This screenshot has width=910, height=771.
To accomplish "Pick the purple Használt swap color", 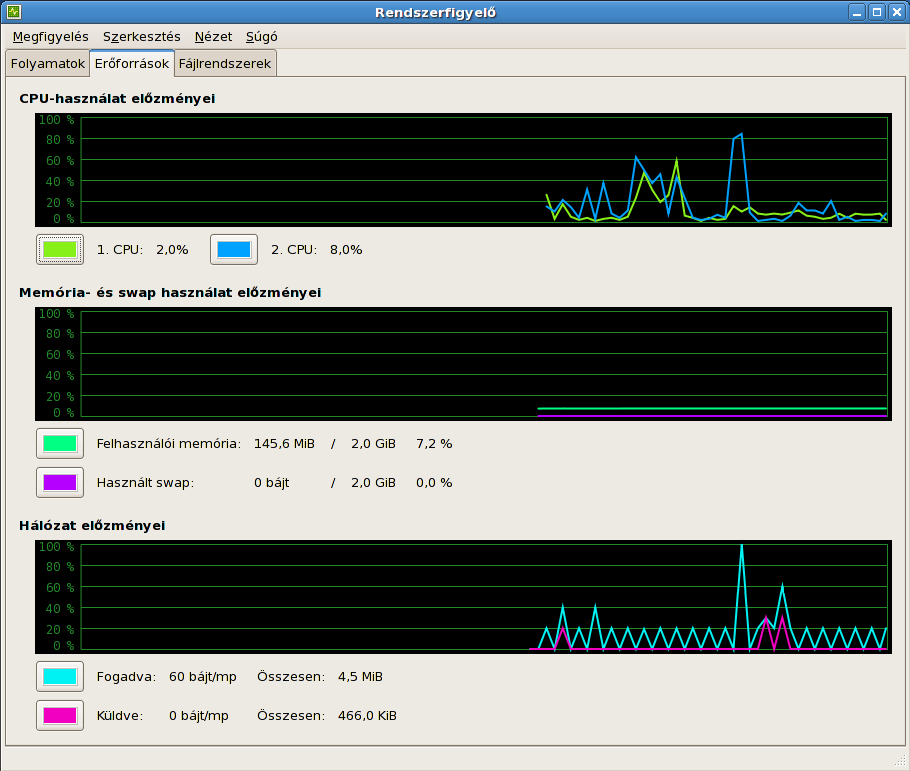I will pos(60,482).
